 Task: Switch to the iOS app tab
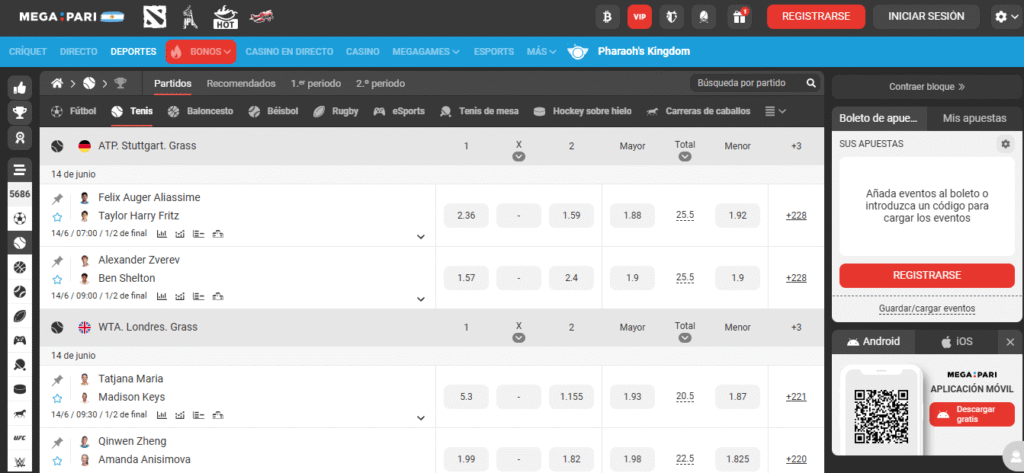tap(957, 341)
